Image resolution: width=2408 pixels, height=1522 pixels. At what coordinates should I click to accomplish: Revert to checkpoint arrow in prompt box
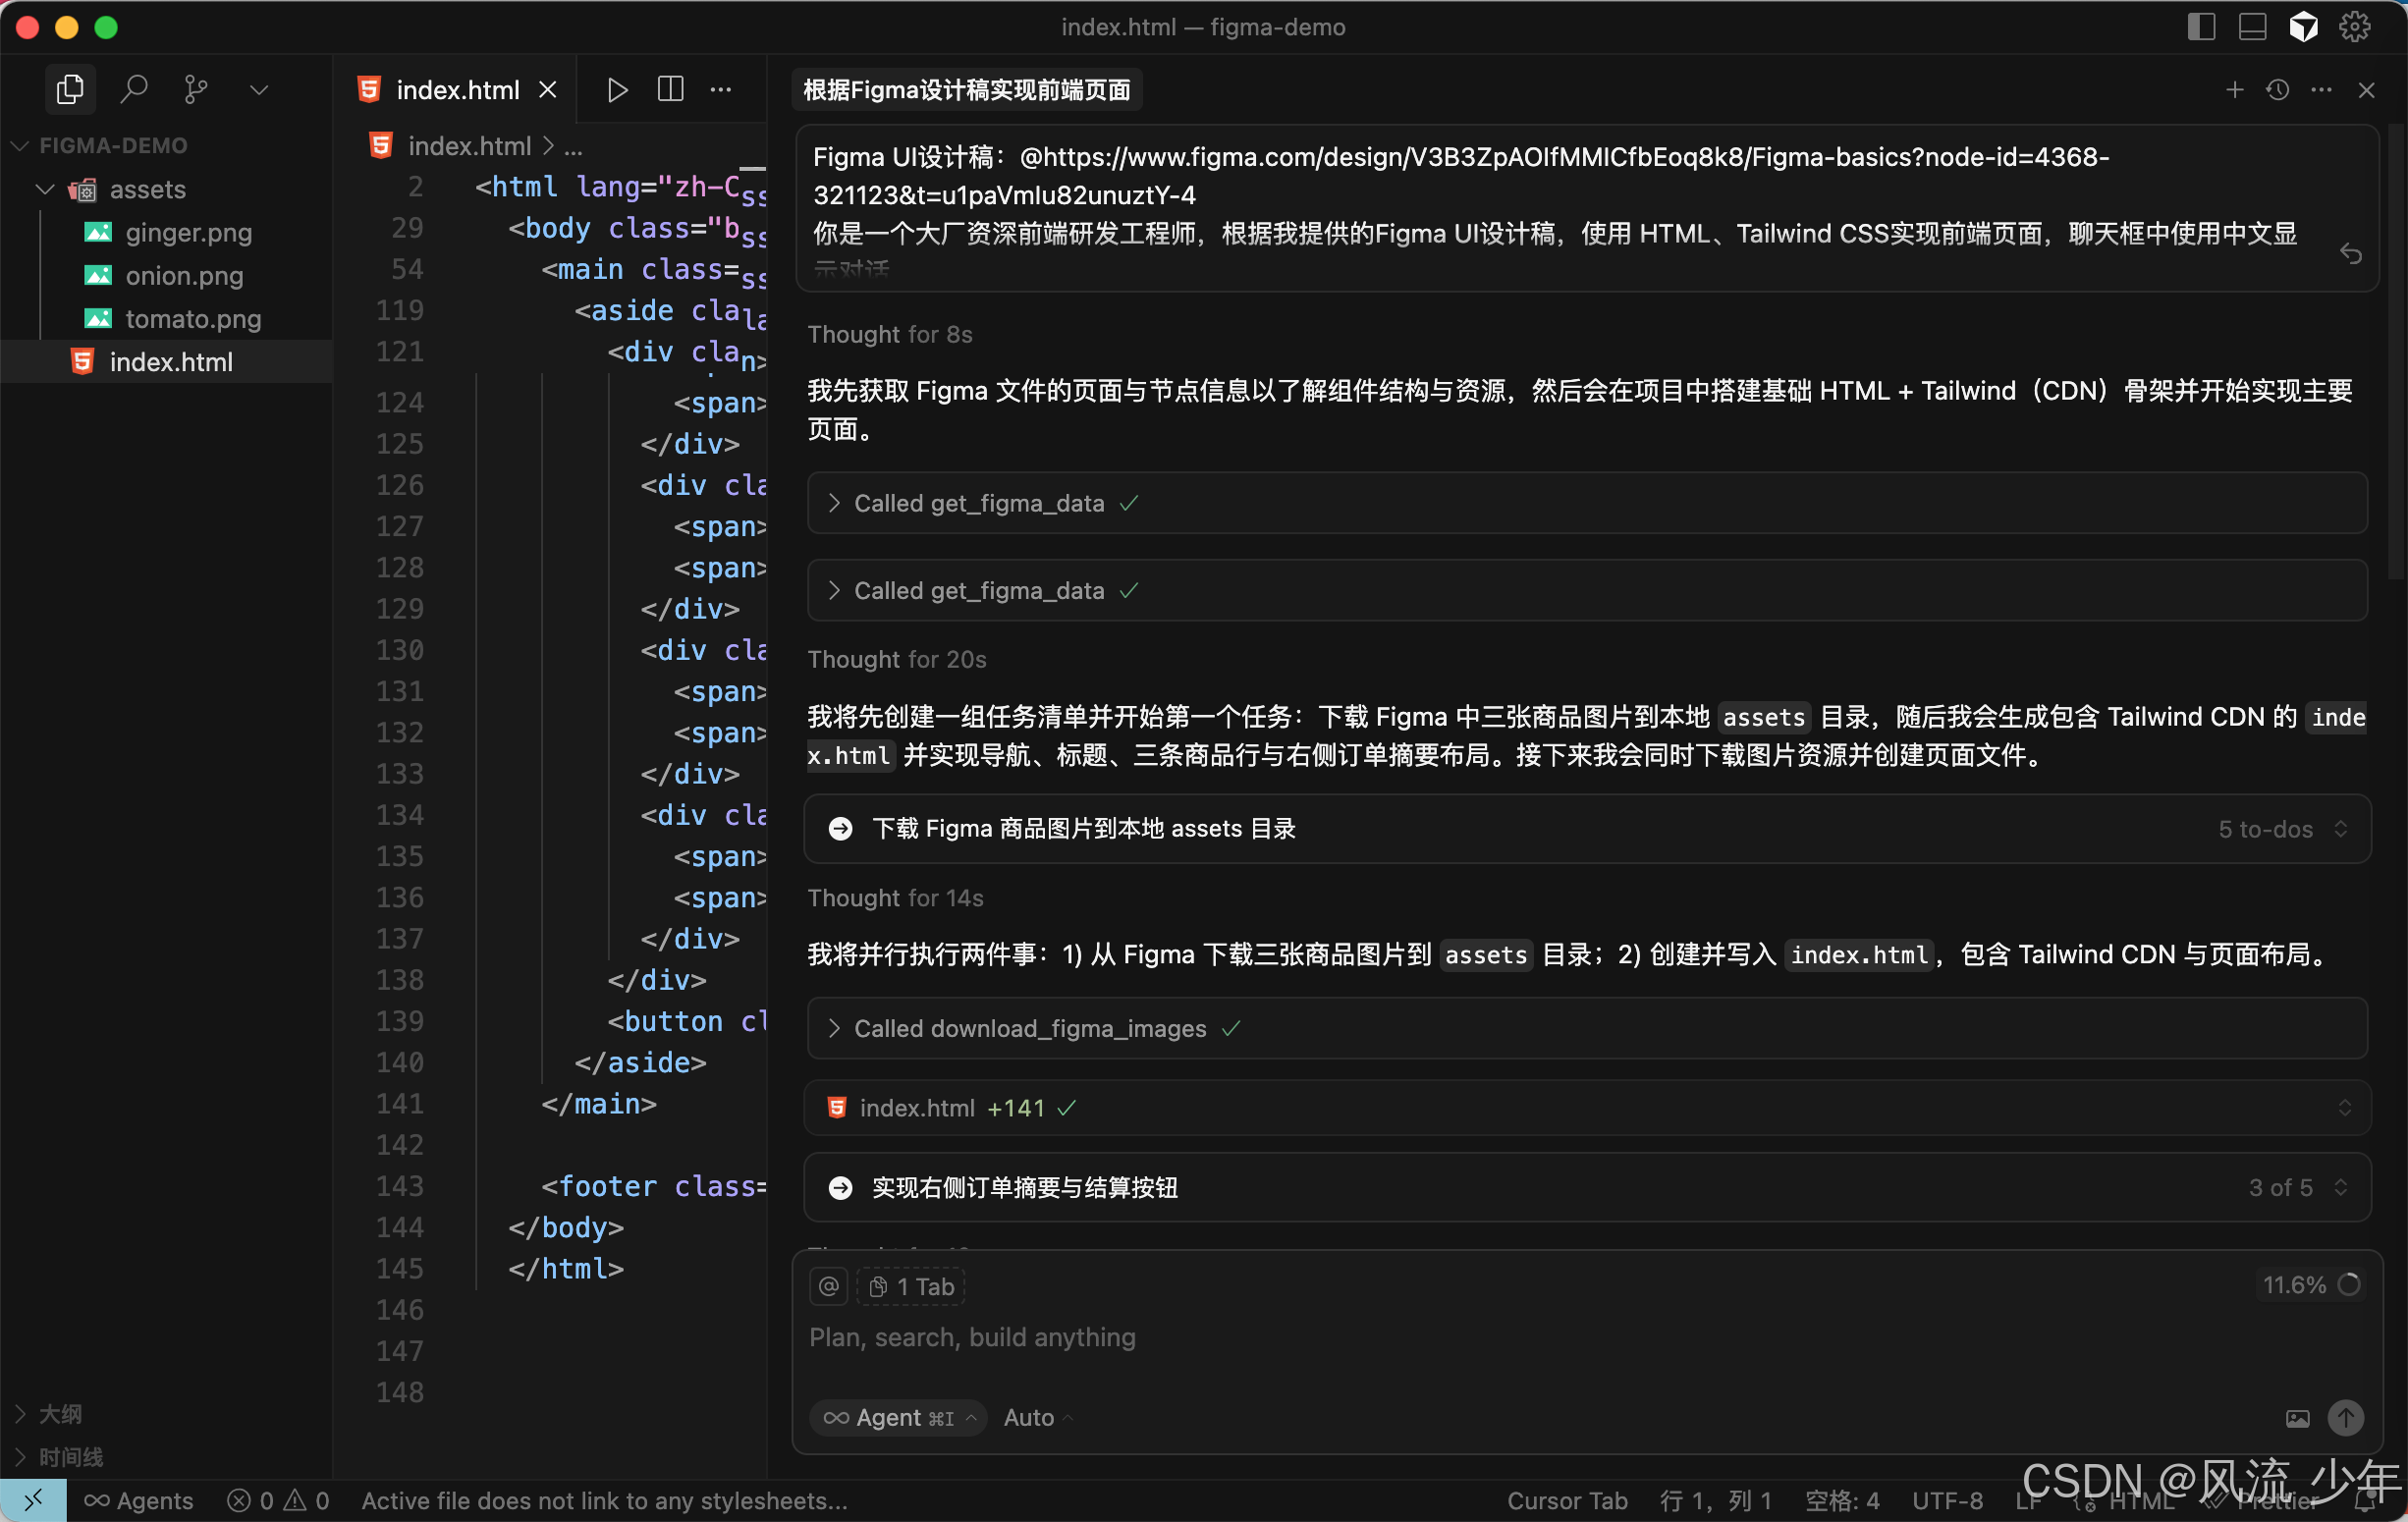2351,253
